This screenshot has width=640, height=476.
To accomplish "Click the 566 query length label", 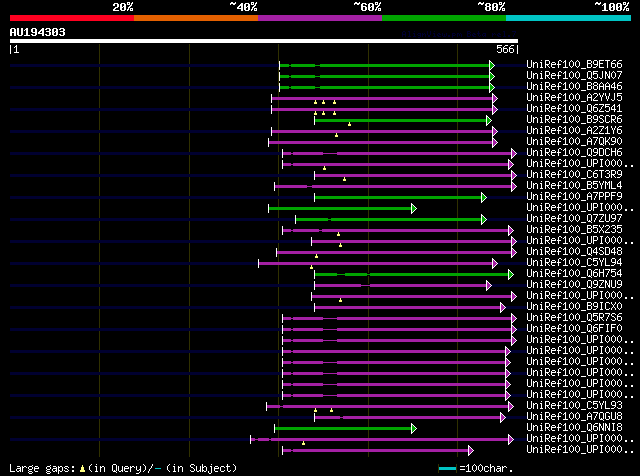I will pos(505,49).
